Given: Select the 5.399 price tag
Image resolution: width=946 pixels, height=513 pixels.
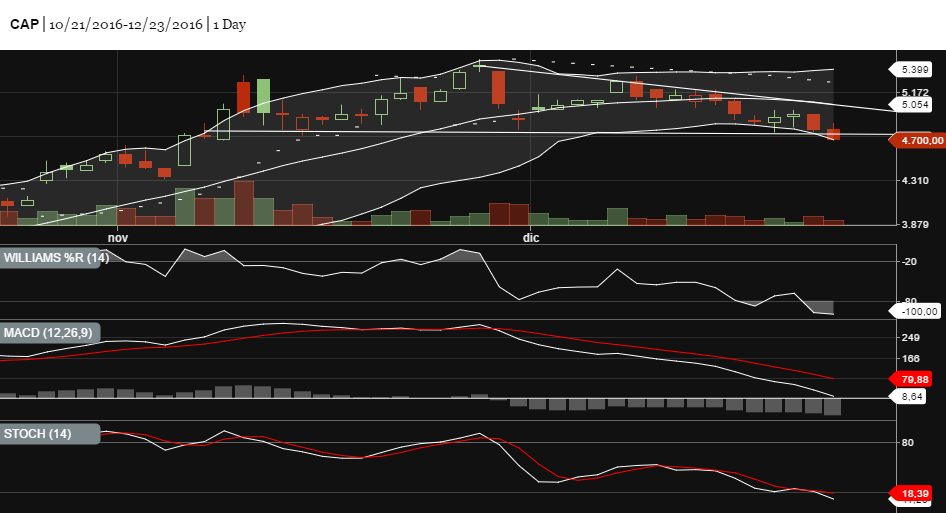Looking at the screenshot, I should (912, 69).
